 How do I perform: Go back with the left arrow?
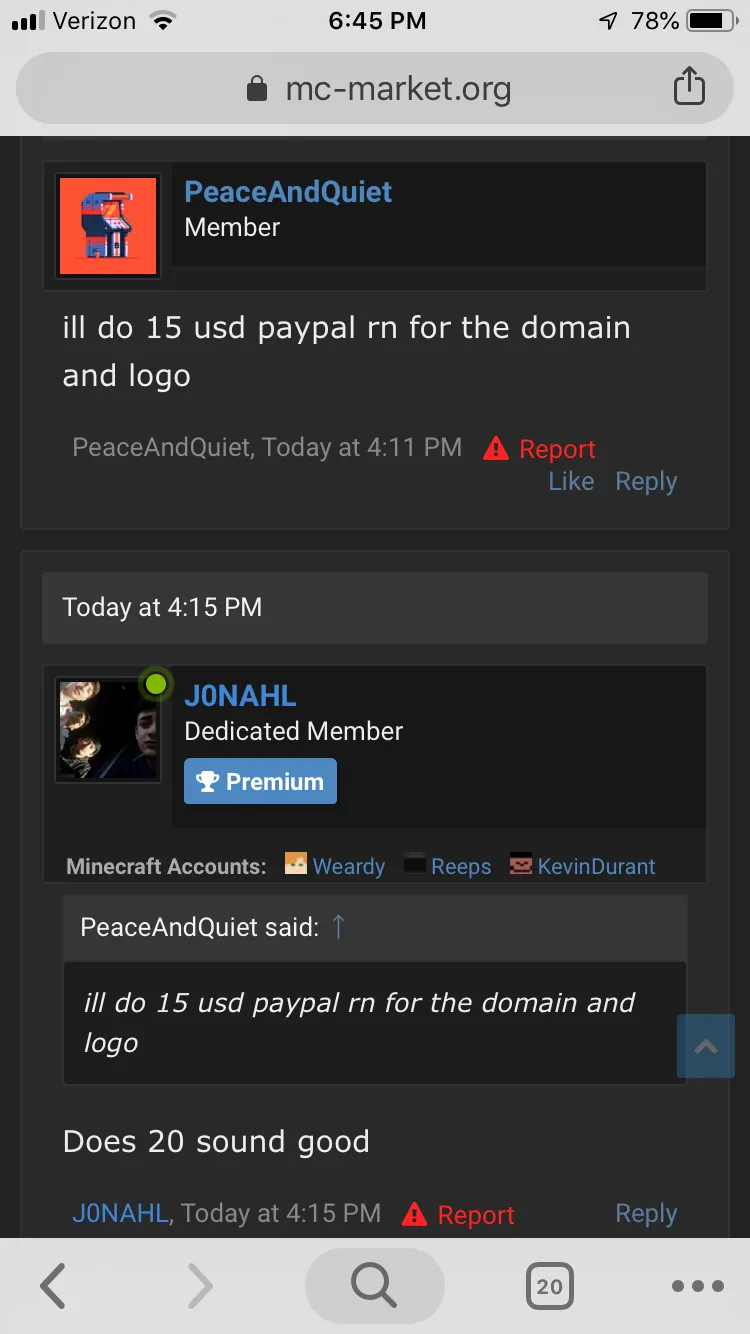[53, 1286]
